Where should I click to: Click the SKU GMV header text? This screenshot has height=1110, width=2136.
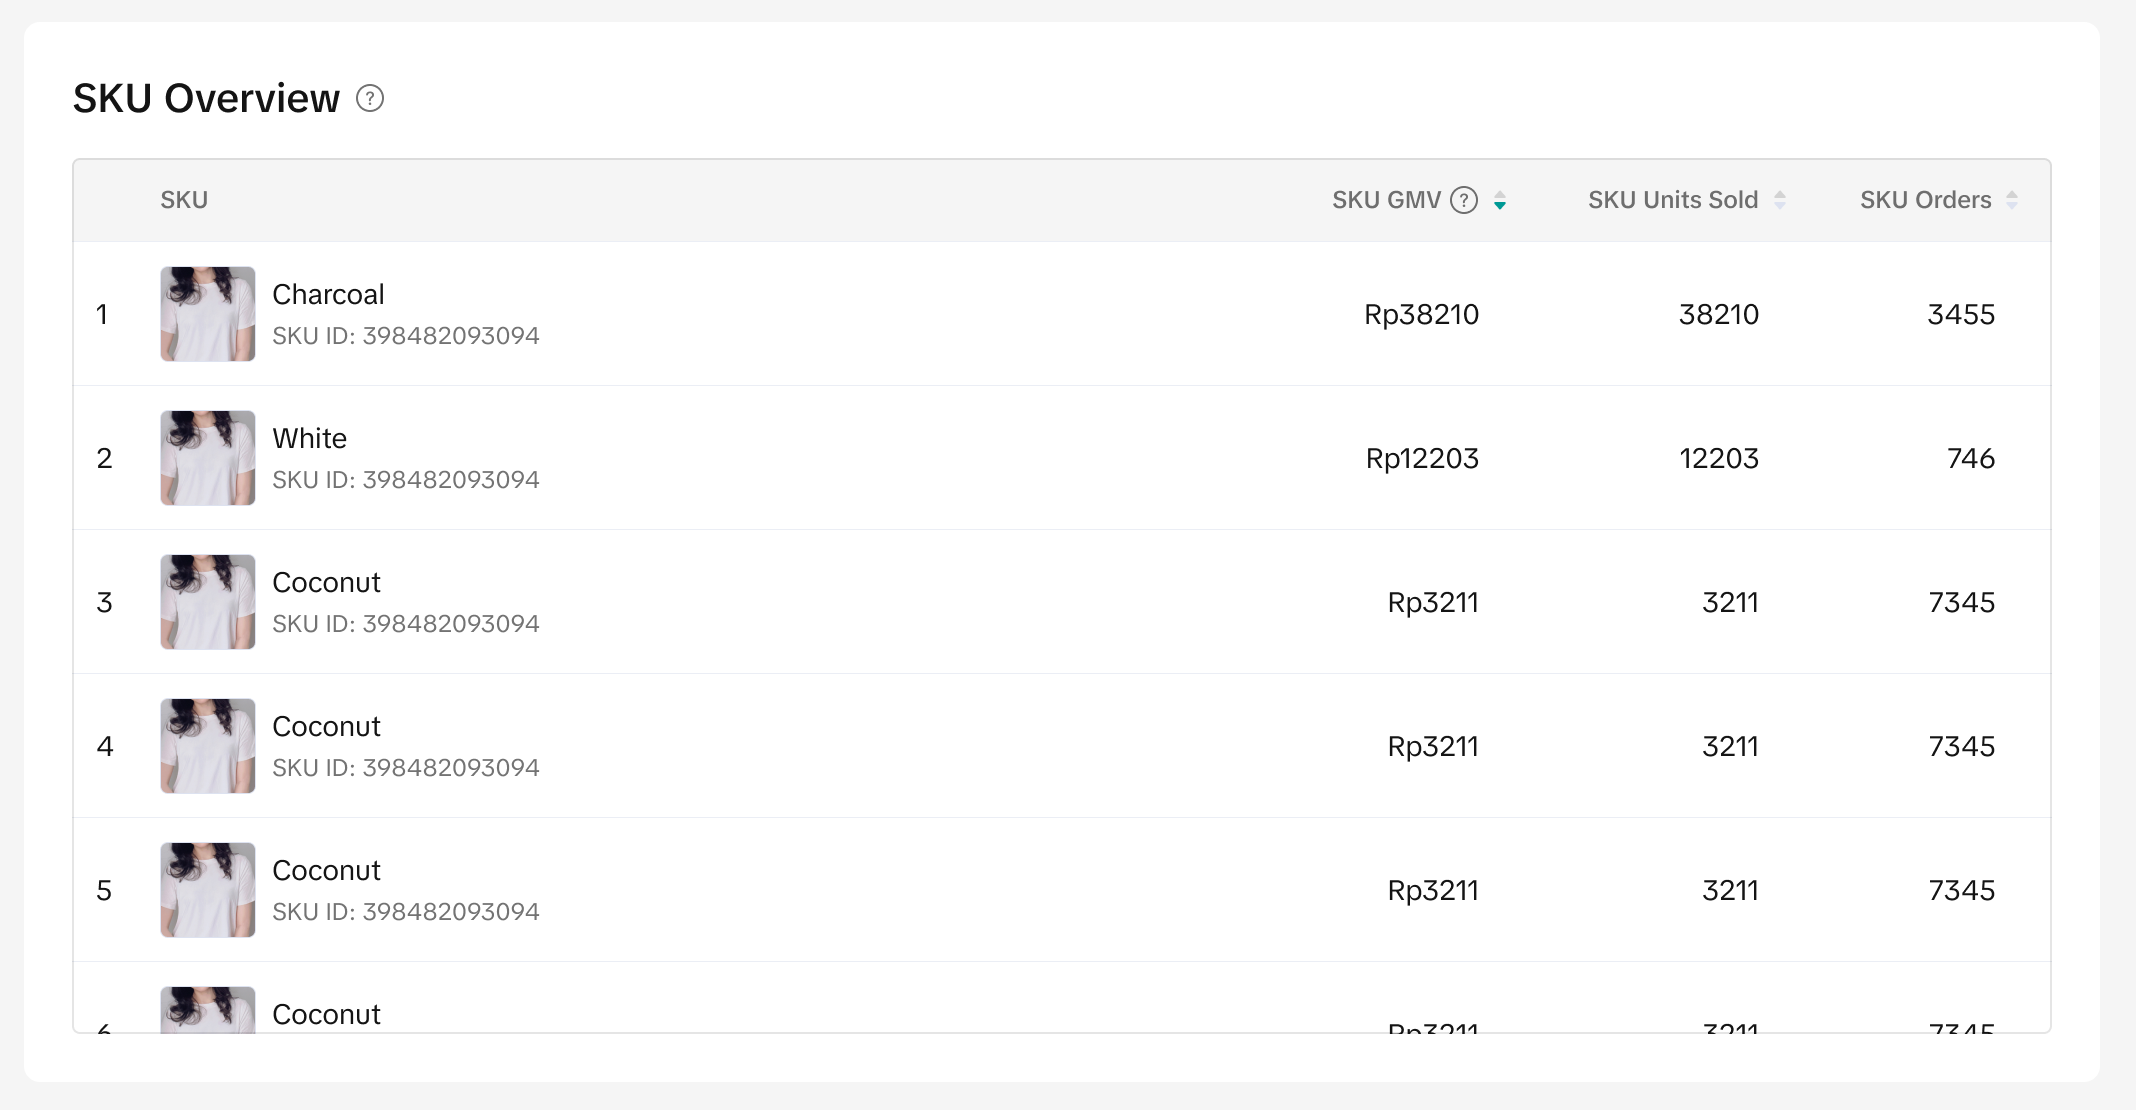(1386, 200)
